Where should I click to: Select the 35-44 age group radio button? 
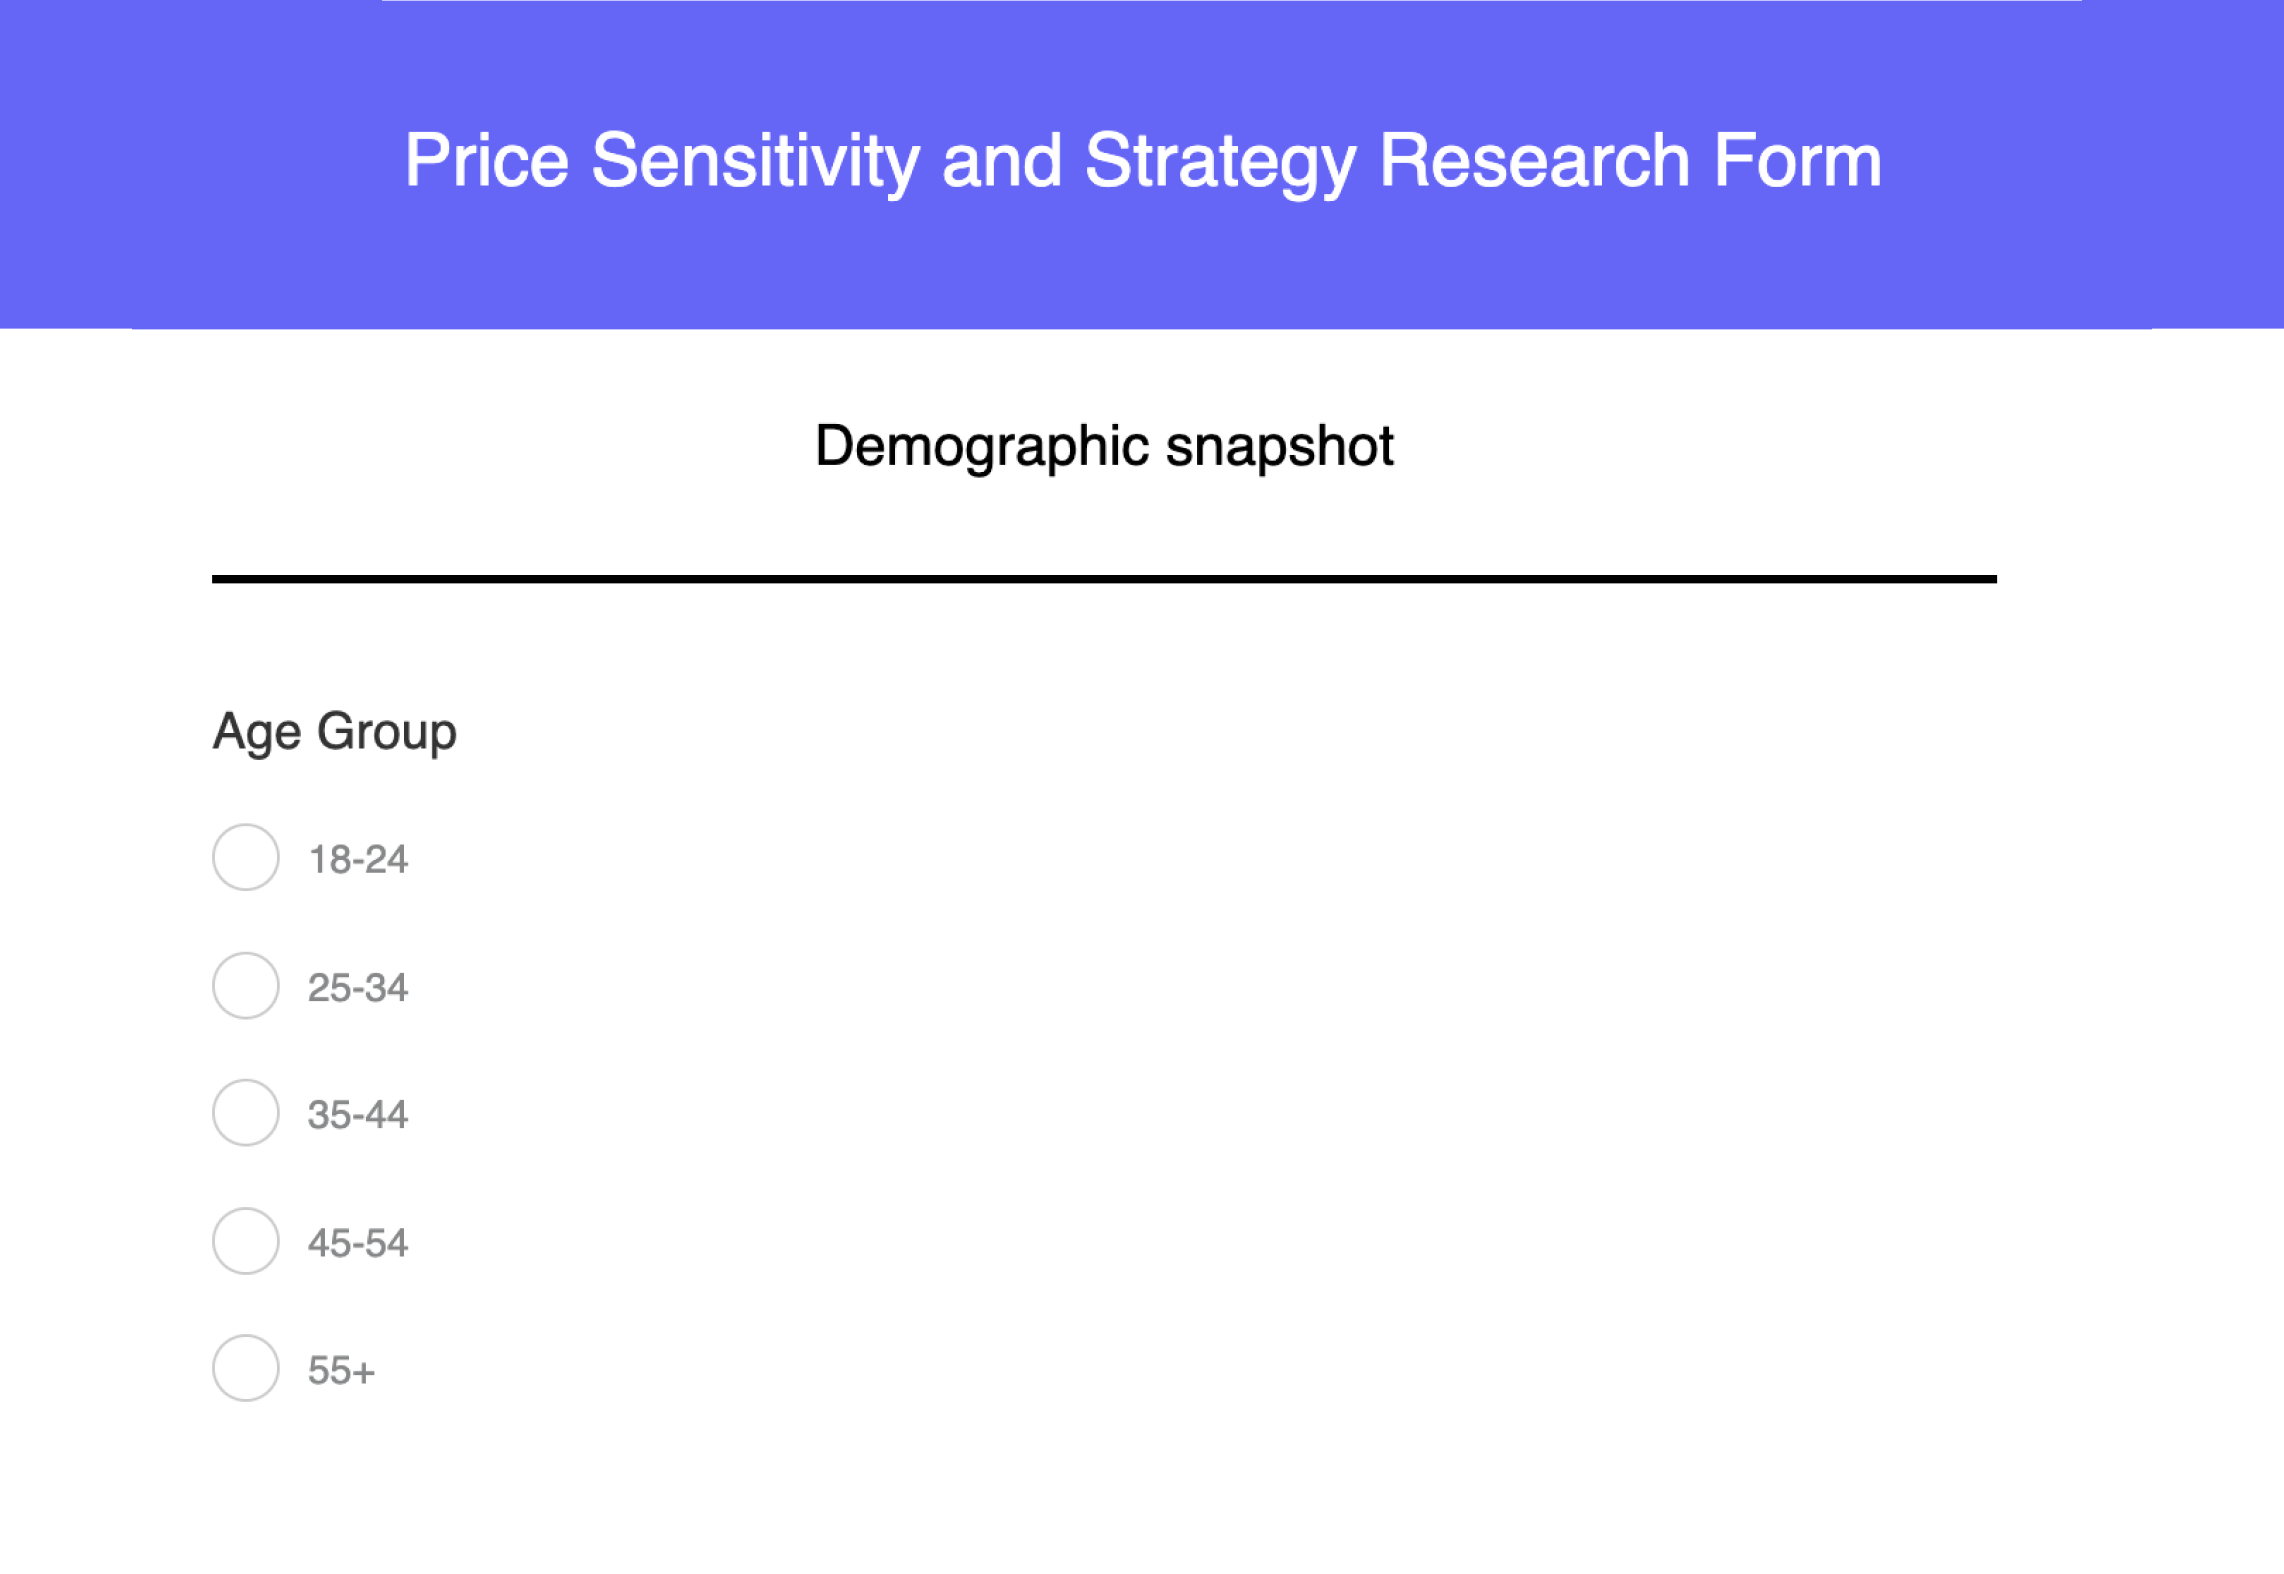pos(244,1114)
